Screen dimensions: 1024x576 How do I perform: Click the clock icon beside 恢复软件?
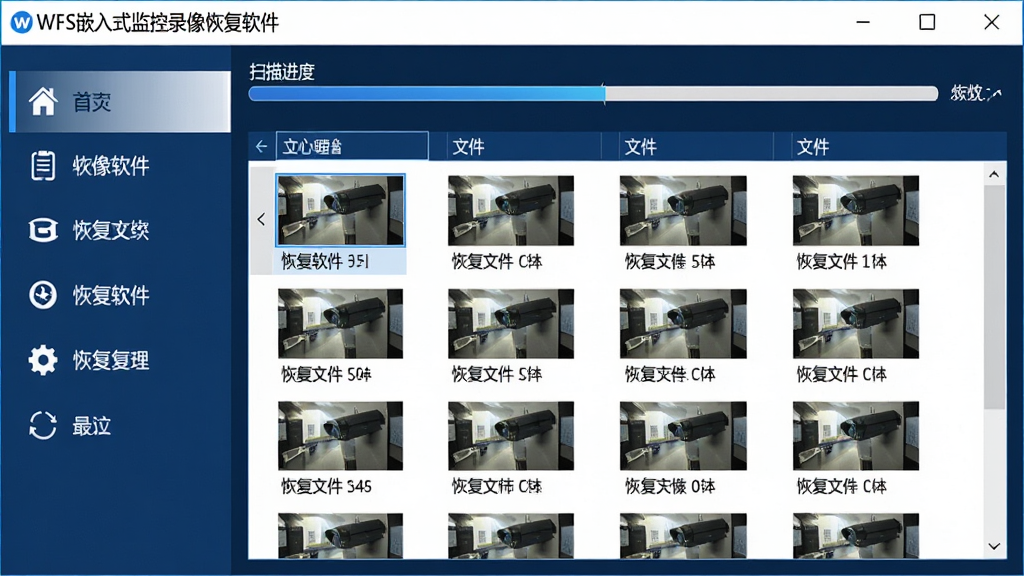(x=43, y=295)
